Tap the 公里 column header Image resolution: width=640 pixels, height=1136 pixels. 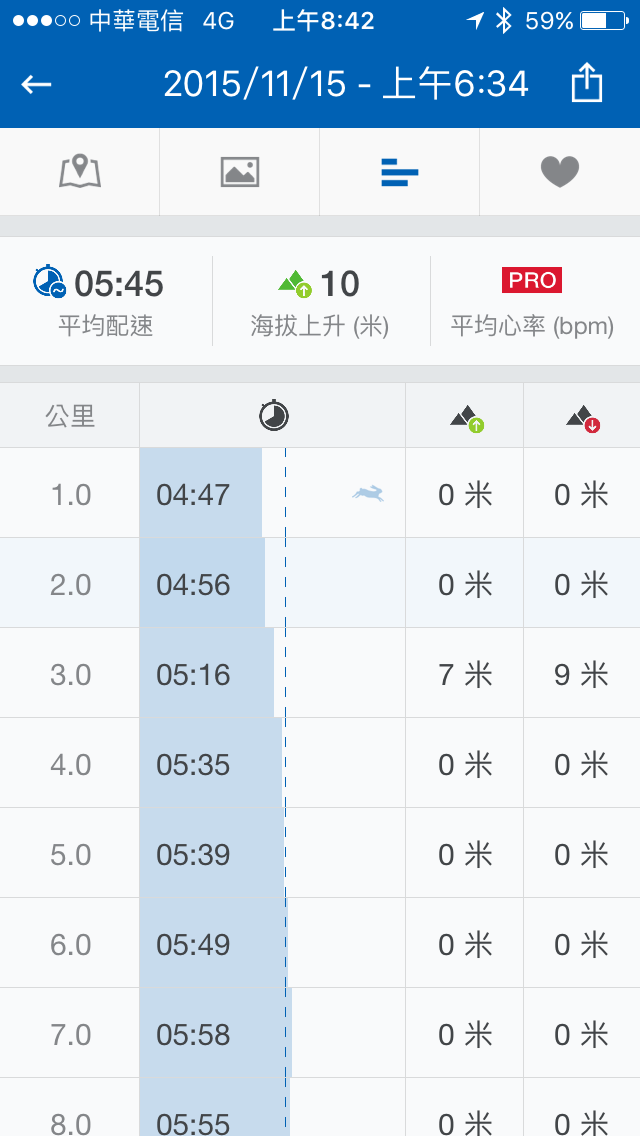(x=70, y=416)
